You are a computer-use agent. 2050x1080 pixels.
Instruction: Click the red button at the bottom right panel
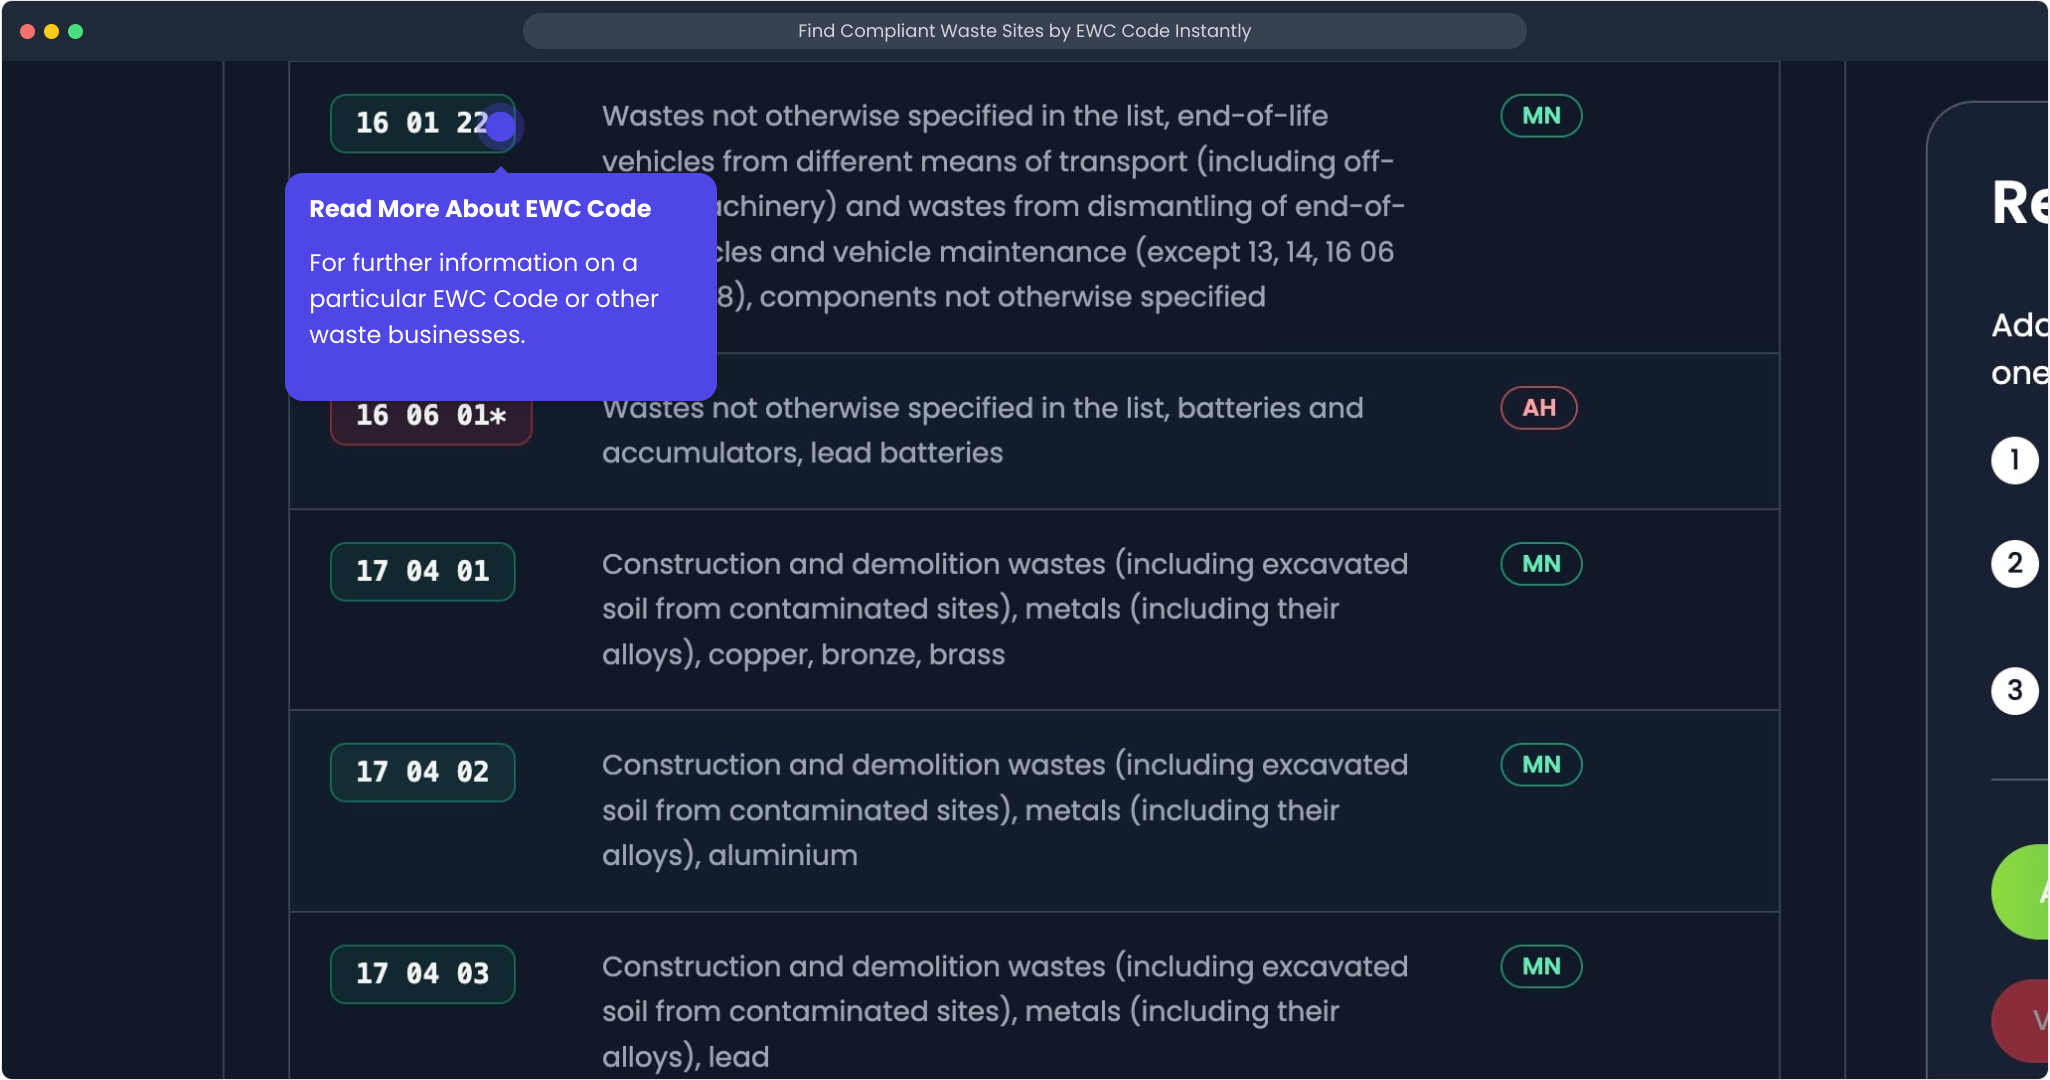[x=2030, y=1020]
